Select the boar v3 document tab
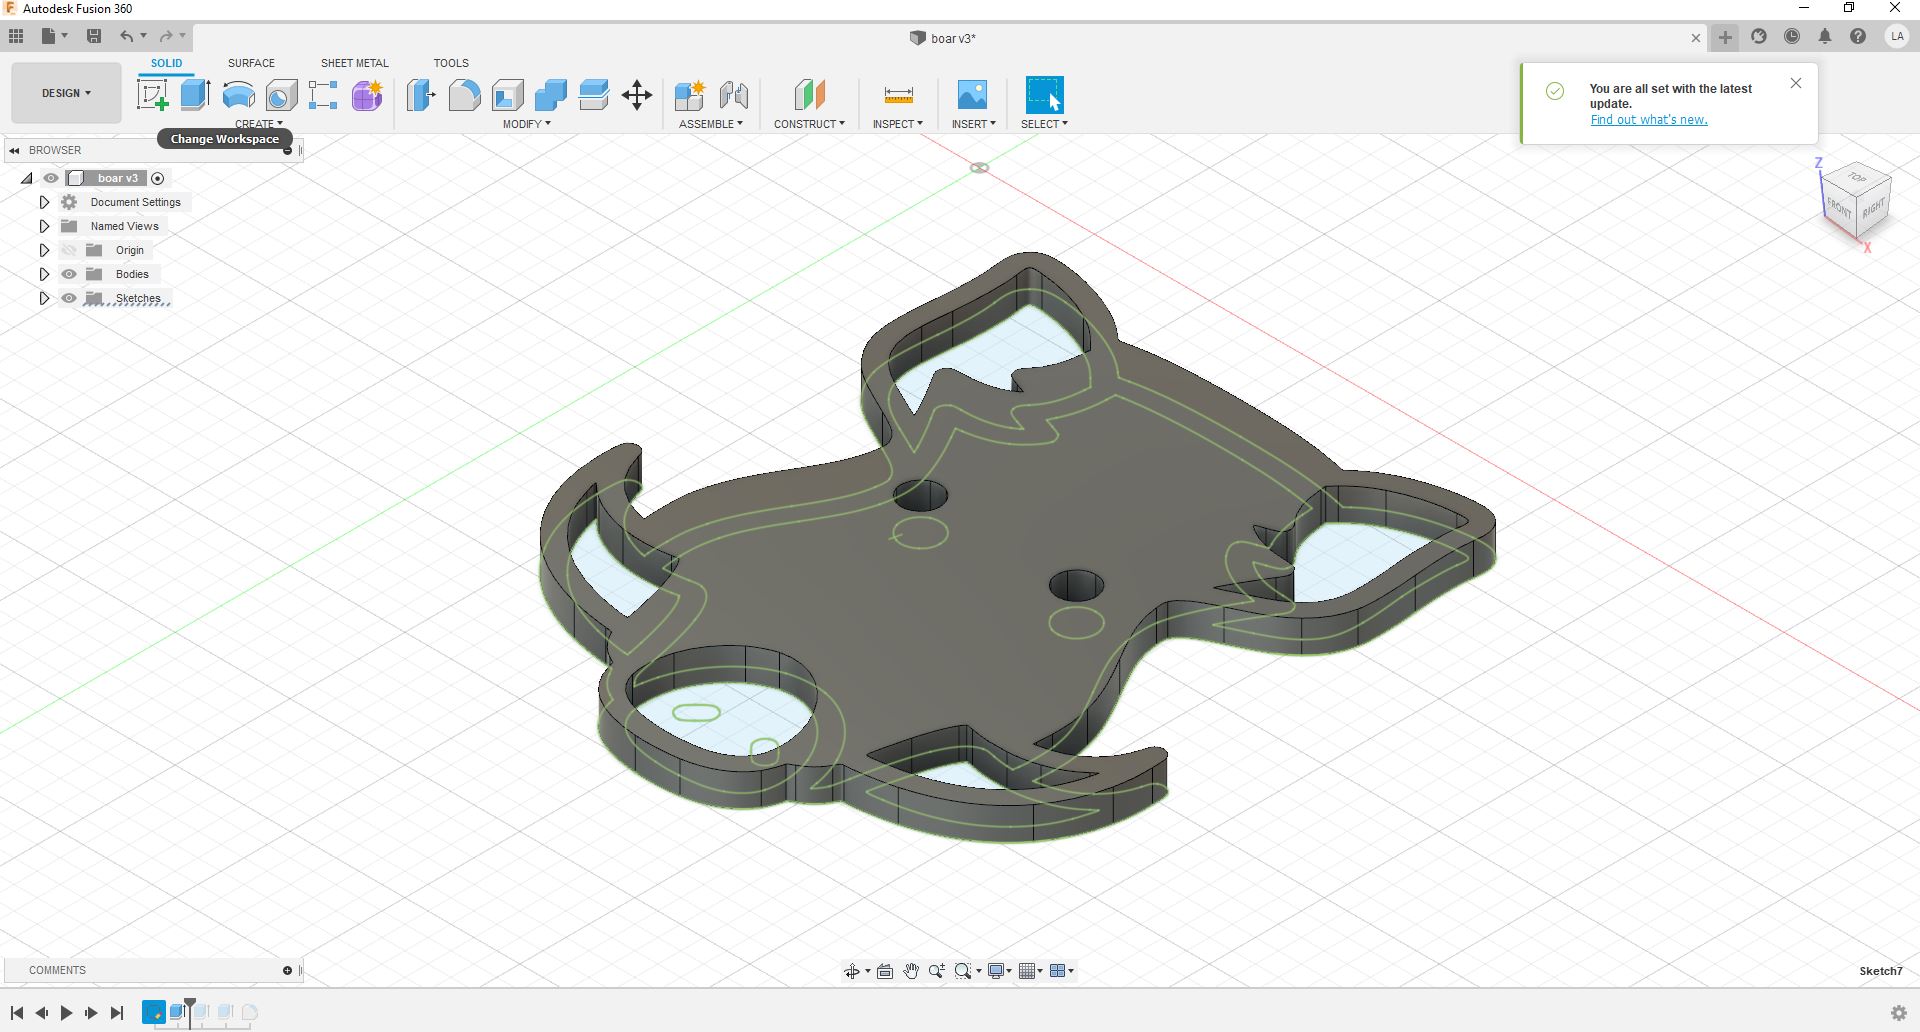The image size is (1920, 1032). (943, 38)
